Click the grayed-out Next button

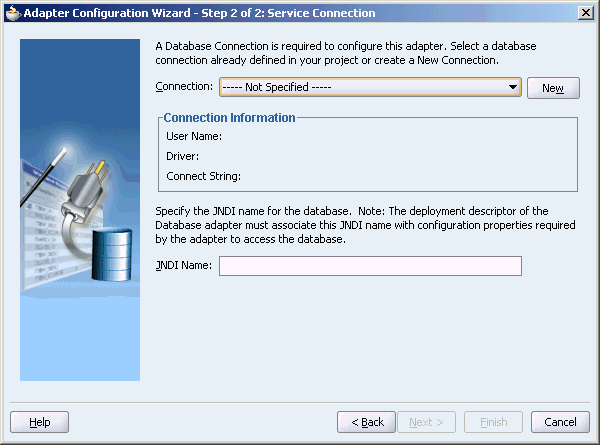[x=426, y=422]
